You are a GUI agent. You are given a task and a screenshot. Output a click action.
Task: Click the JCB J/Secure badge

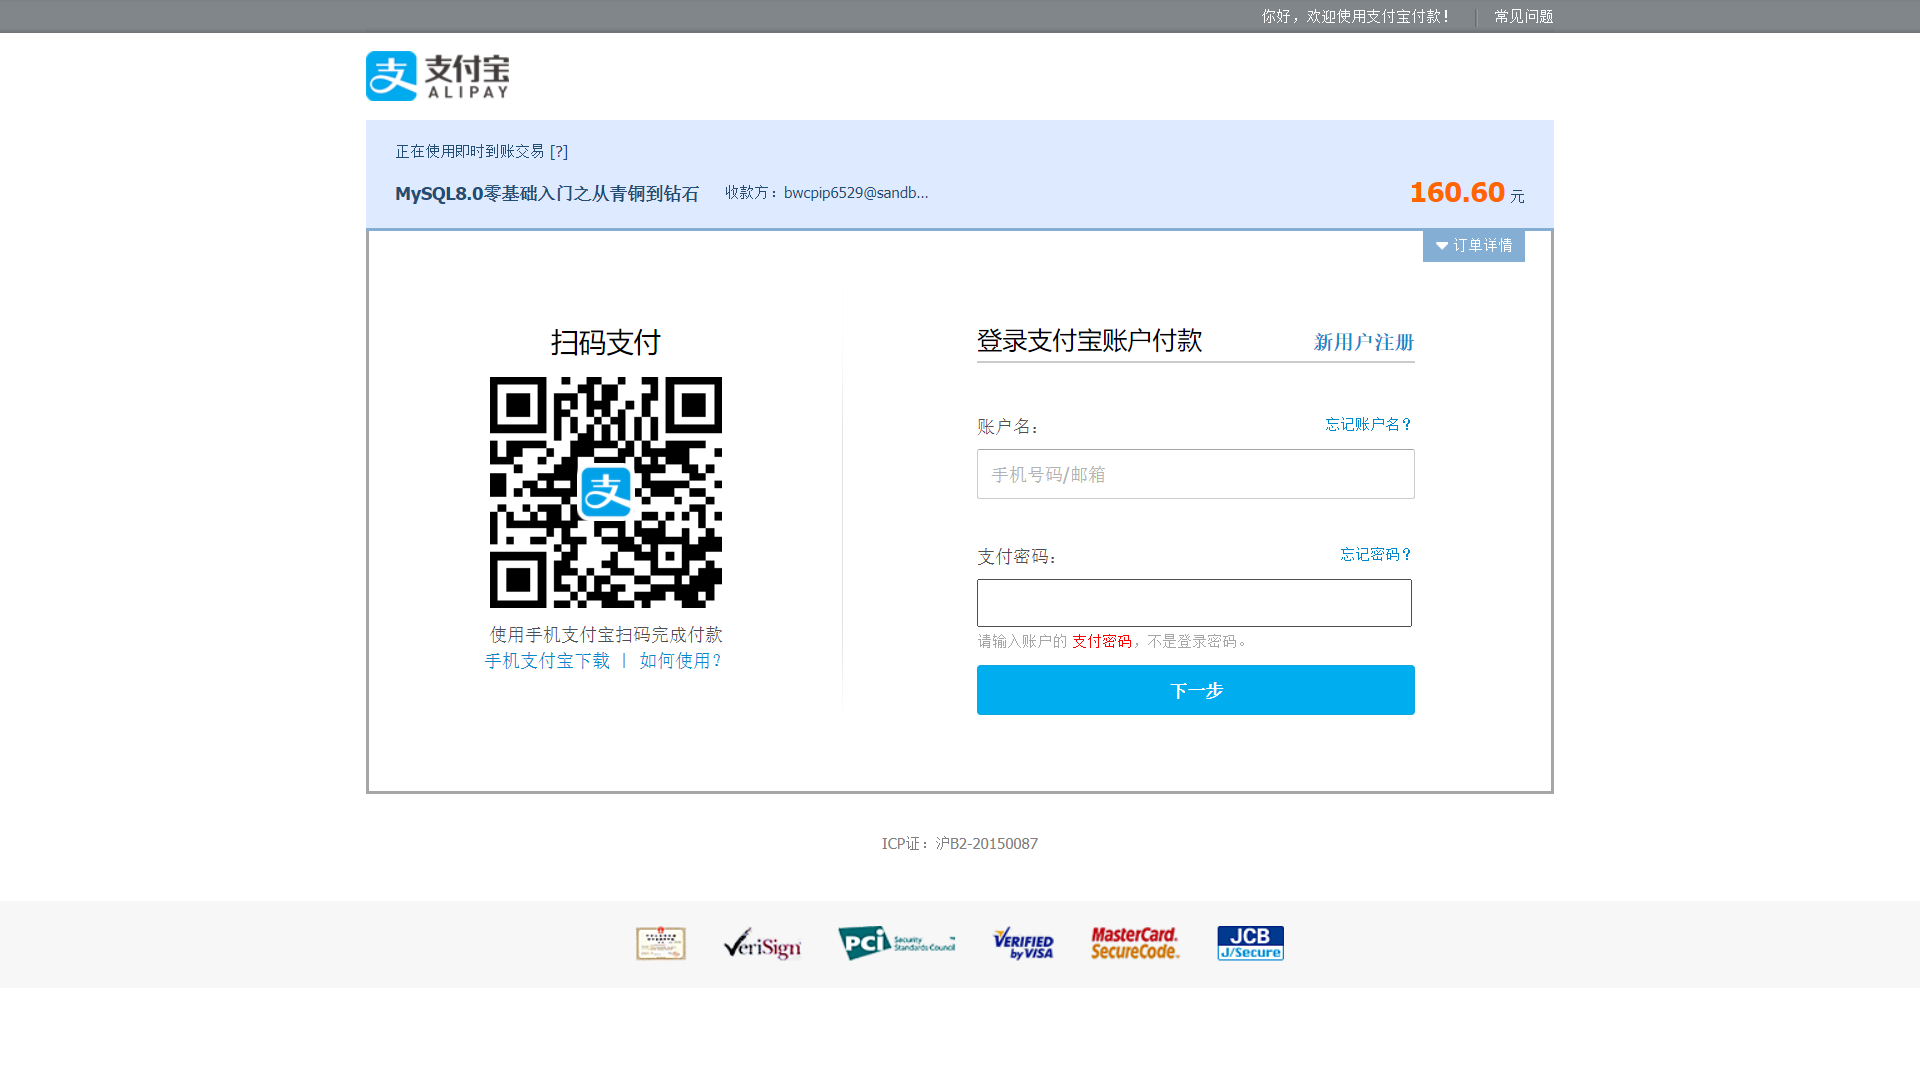(1250, 943)
